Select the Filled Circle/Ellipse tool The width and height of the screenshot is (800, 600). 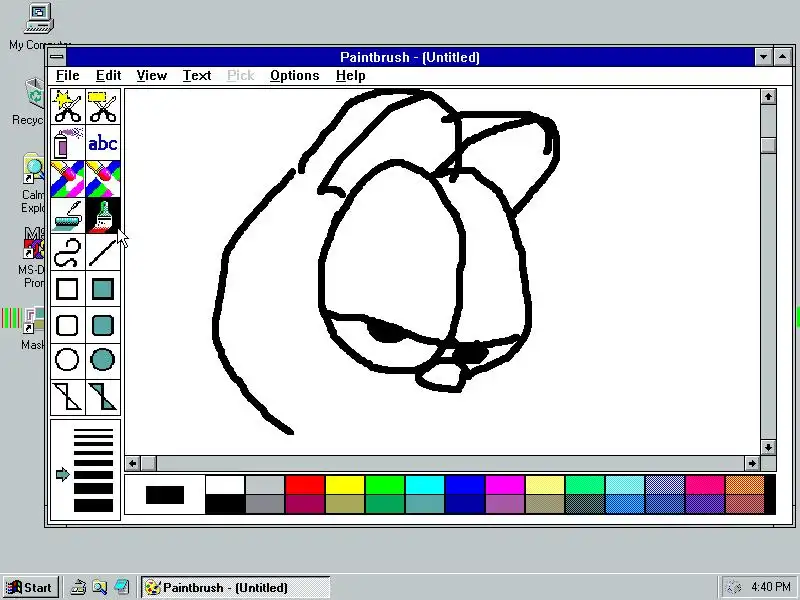coord(103,360)
